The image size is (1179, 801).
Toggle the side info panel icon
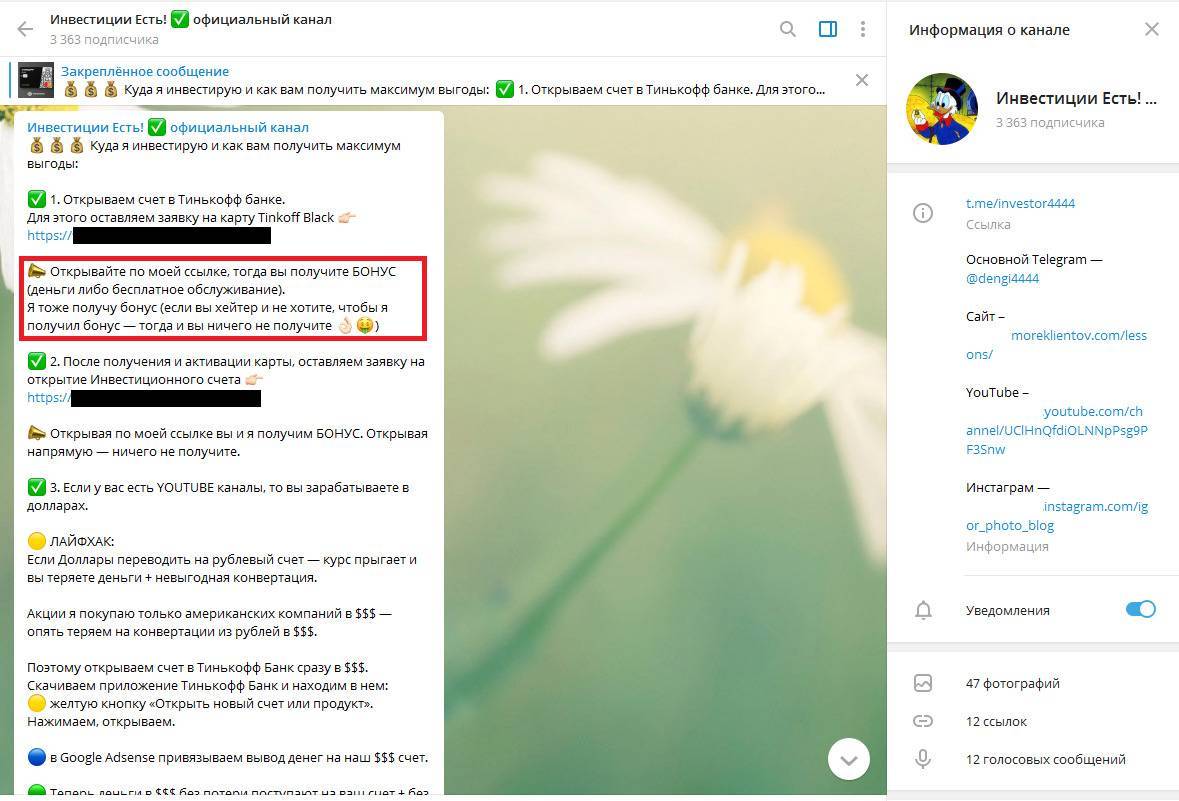[x=827, y=29]
